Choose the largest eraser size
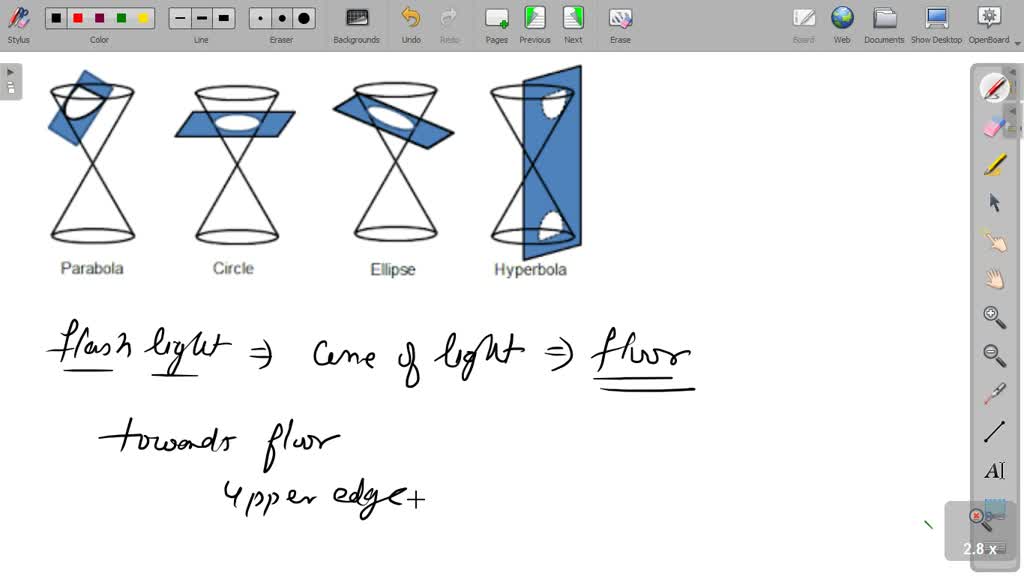This screenshot has width=1024, height=576. pyautogui.click(x=303, y=17)
